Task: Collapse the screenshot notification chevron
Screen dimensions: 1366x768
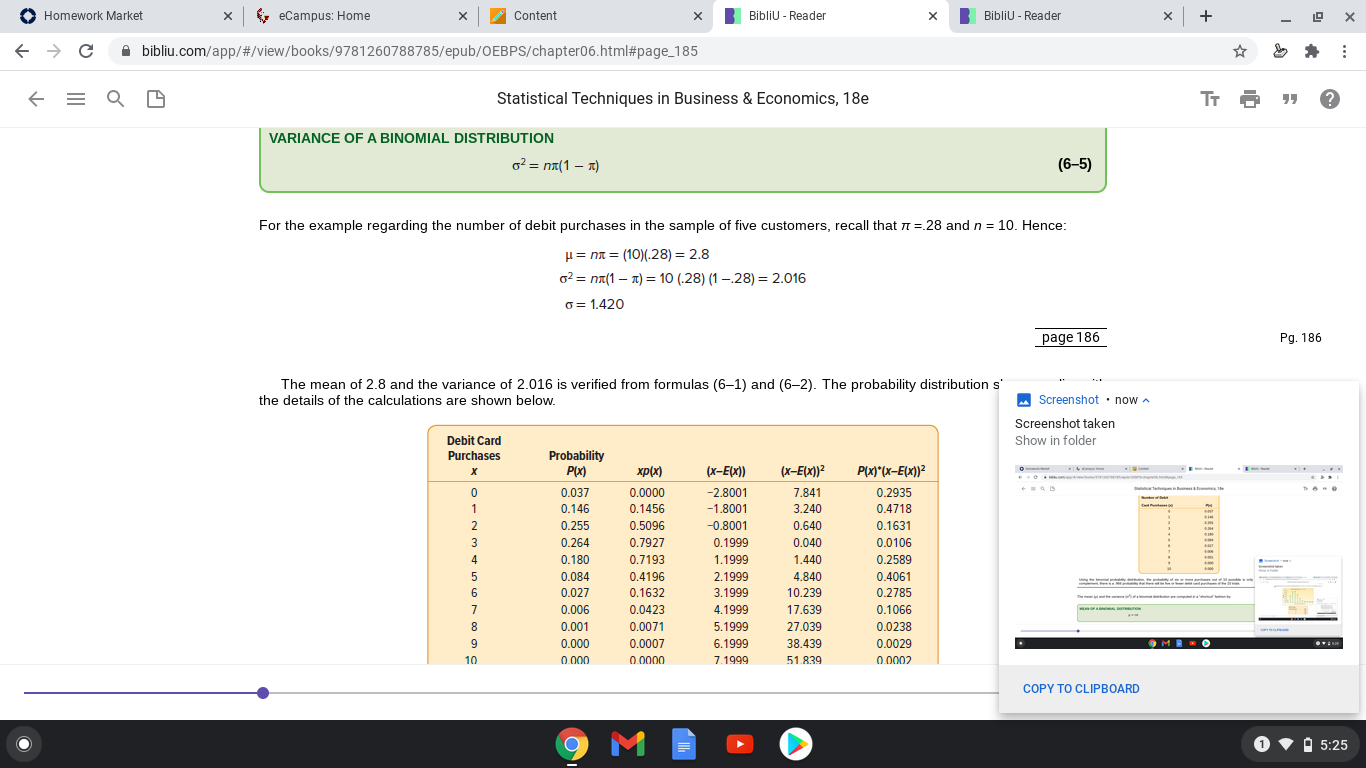Action: pyautogui.click(x=1146, y=400)
